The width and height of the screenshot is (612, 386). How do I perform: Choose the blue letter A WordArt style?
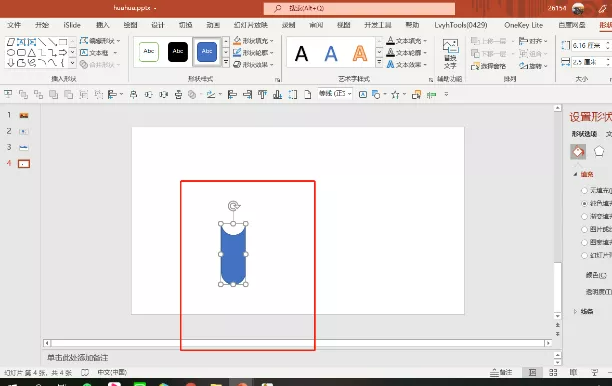point(331,53)
